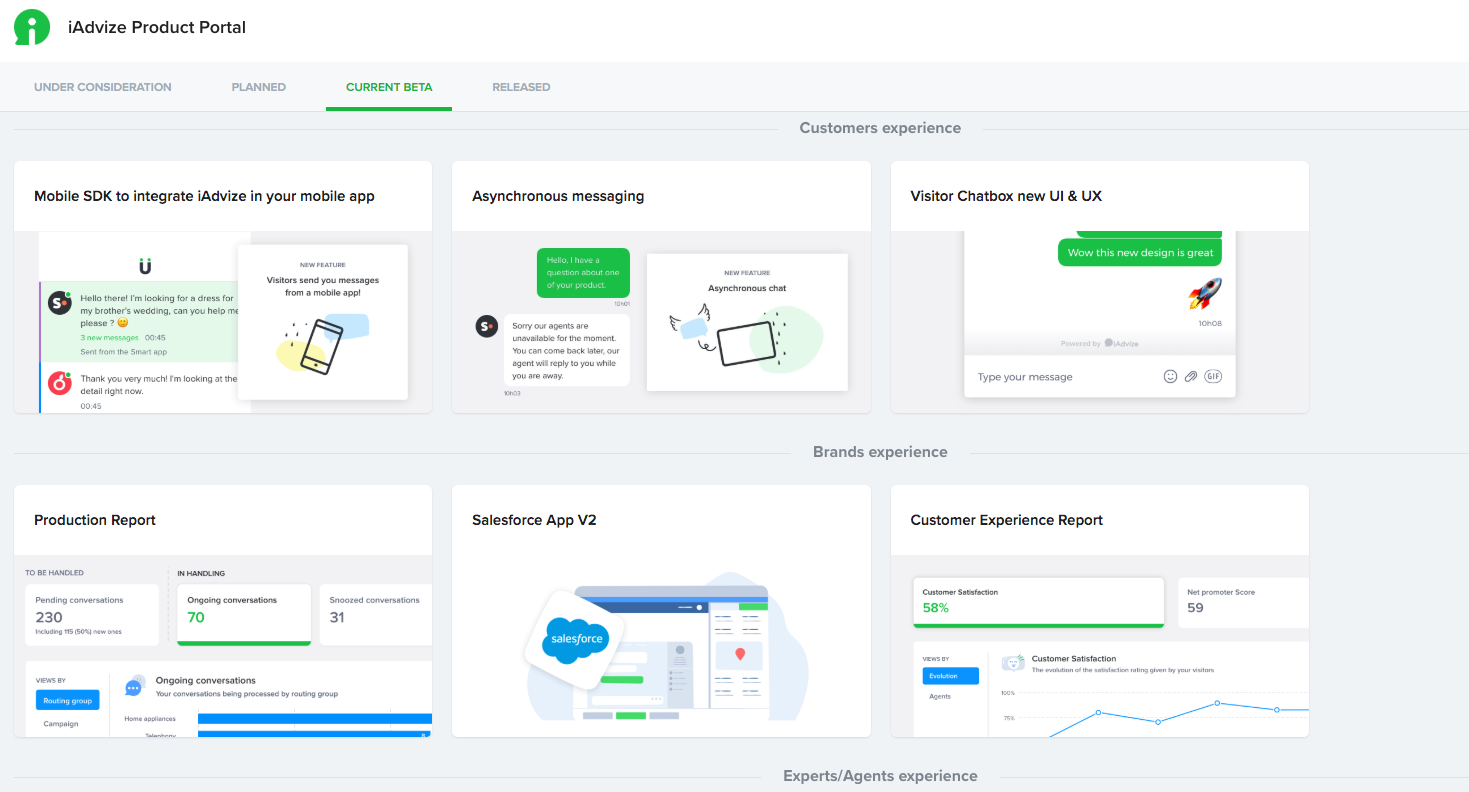This screenshot has width=1469, height=792.
Task: Switch to the PLANNED tab
Action: (x=258, y=87)
